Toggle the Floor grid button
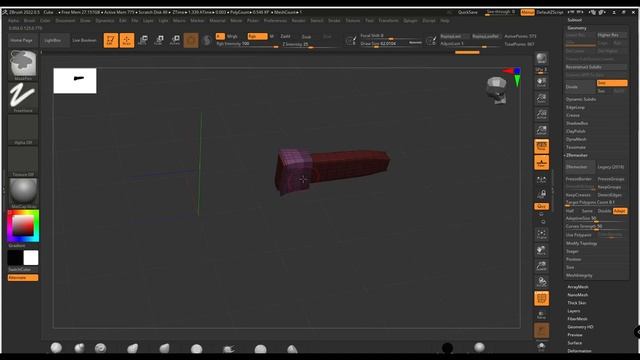The width and height of the screenshot is (640, 360). point(542,163)
